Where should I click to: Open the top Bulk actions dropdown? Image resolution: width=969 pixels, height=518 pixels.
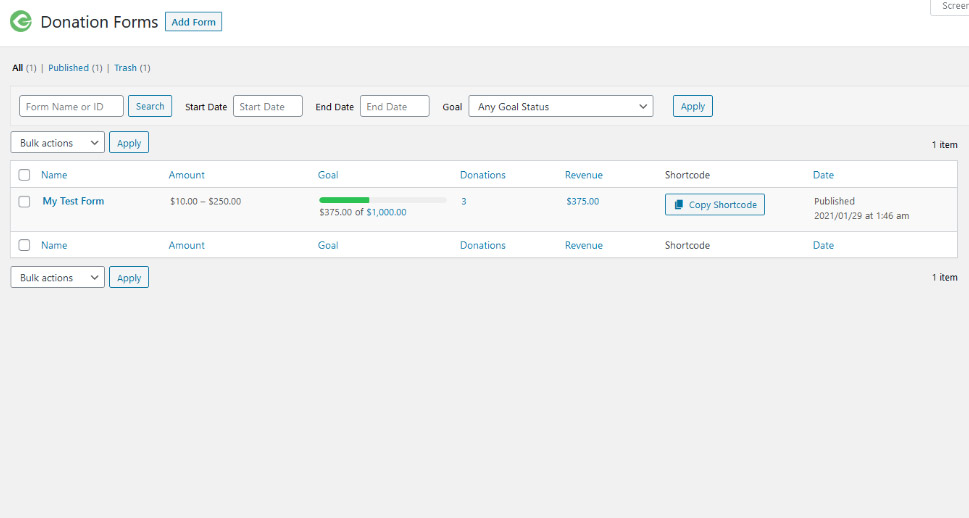57,143
